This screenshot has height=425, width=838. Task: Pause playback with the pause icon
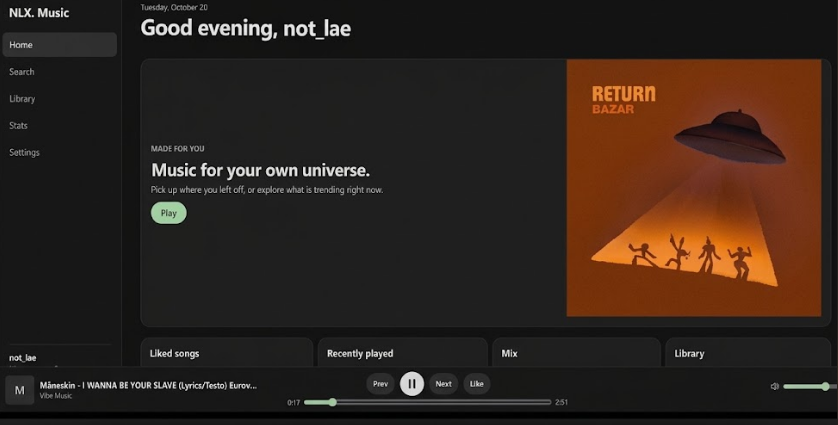412,384
